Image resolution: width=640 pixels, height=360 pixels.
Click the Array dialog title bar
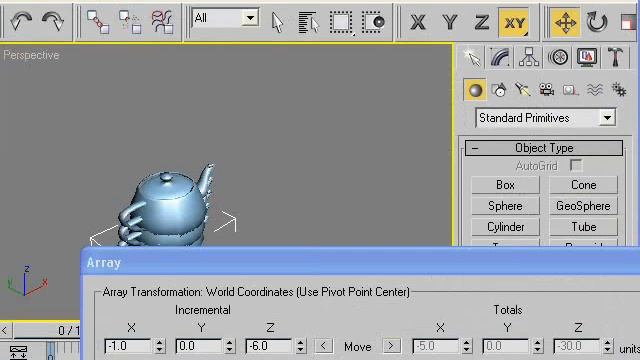point(360,262)
